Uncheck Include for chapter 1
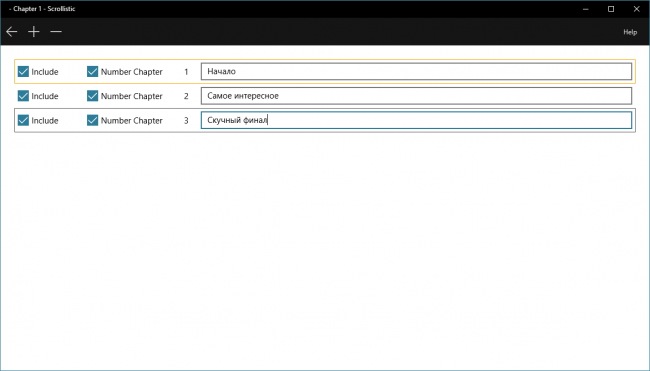The height and width of the screenshot is (371, 650). [x=23, y=71]
